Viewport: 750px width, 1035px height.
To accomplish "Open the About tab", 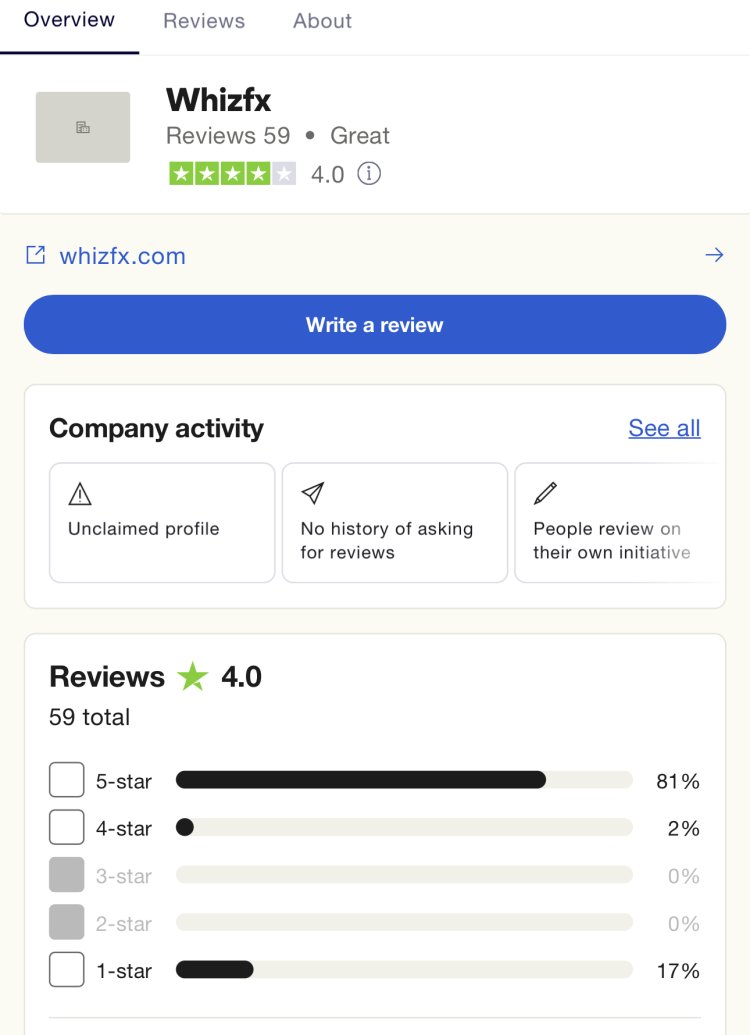I will point(322,21).
